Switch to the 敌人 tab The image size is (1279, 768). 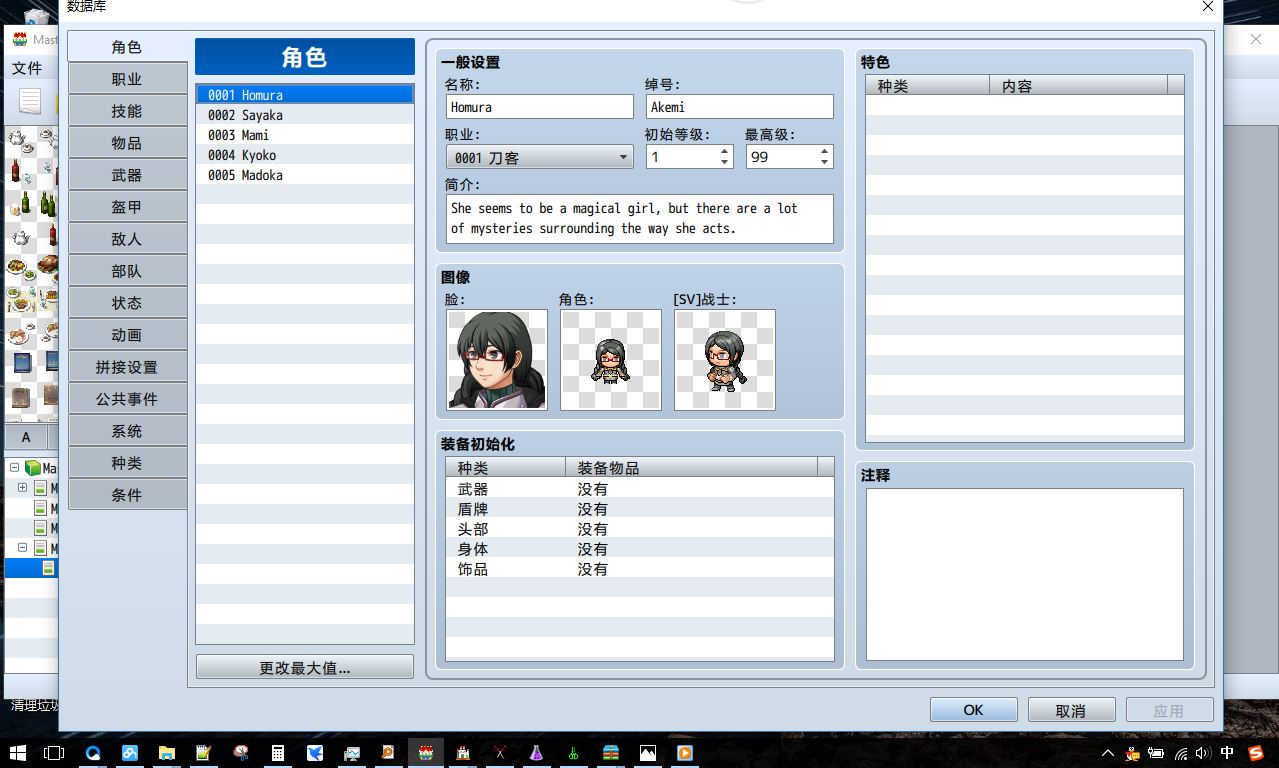click(127, 239)
